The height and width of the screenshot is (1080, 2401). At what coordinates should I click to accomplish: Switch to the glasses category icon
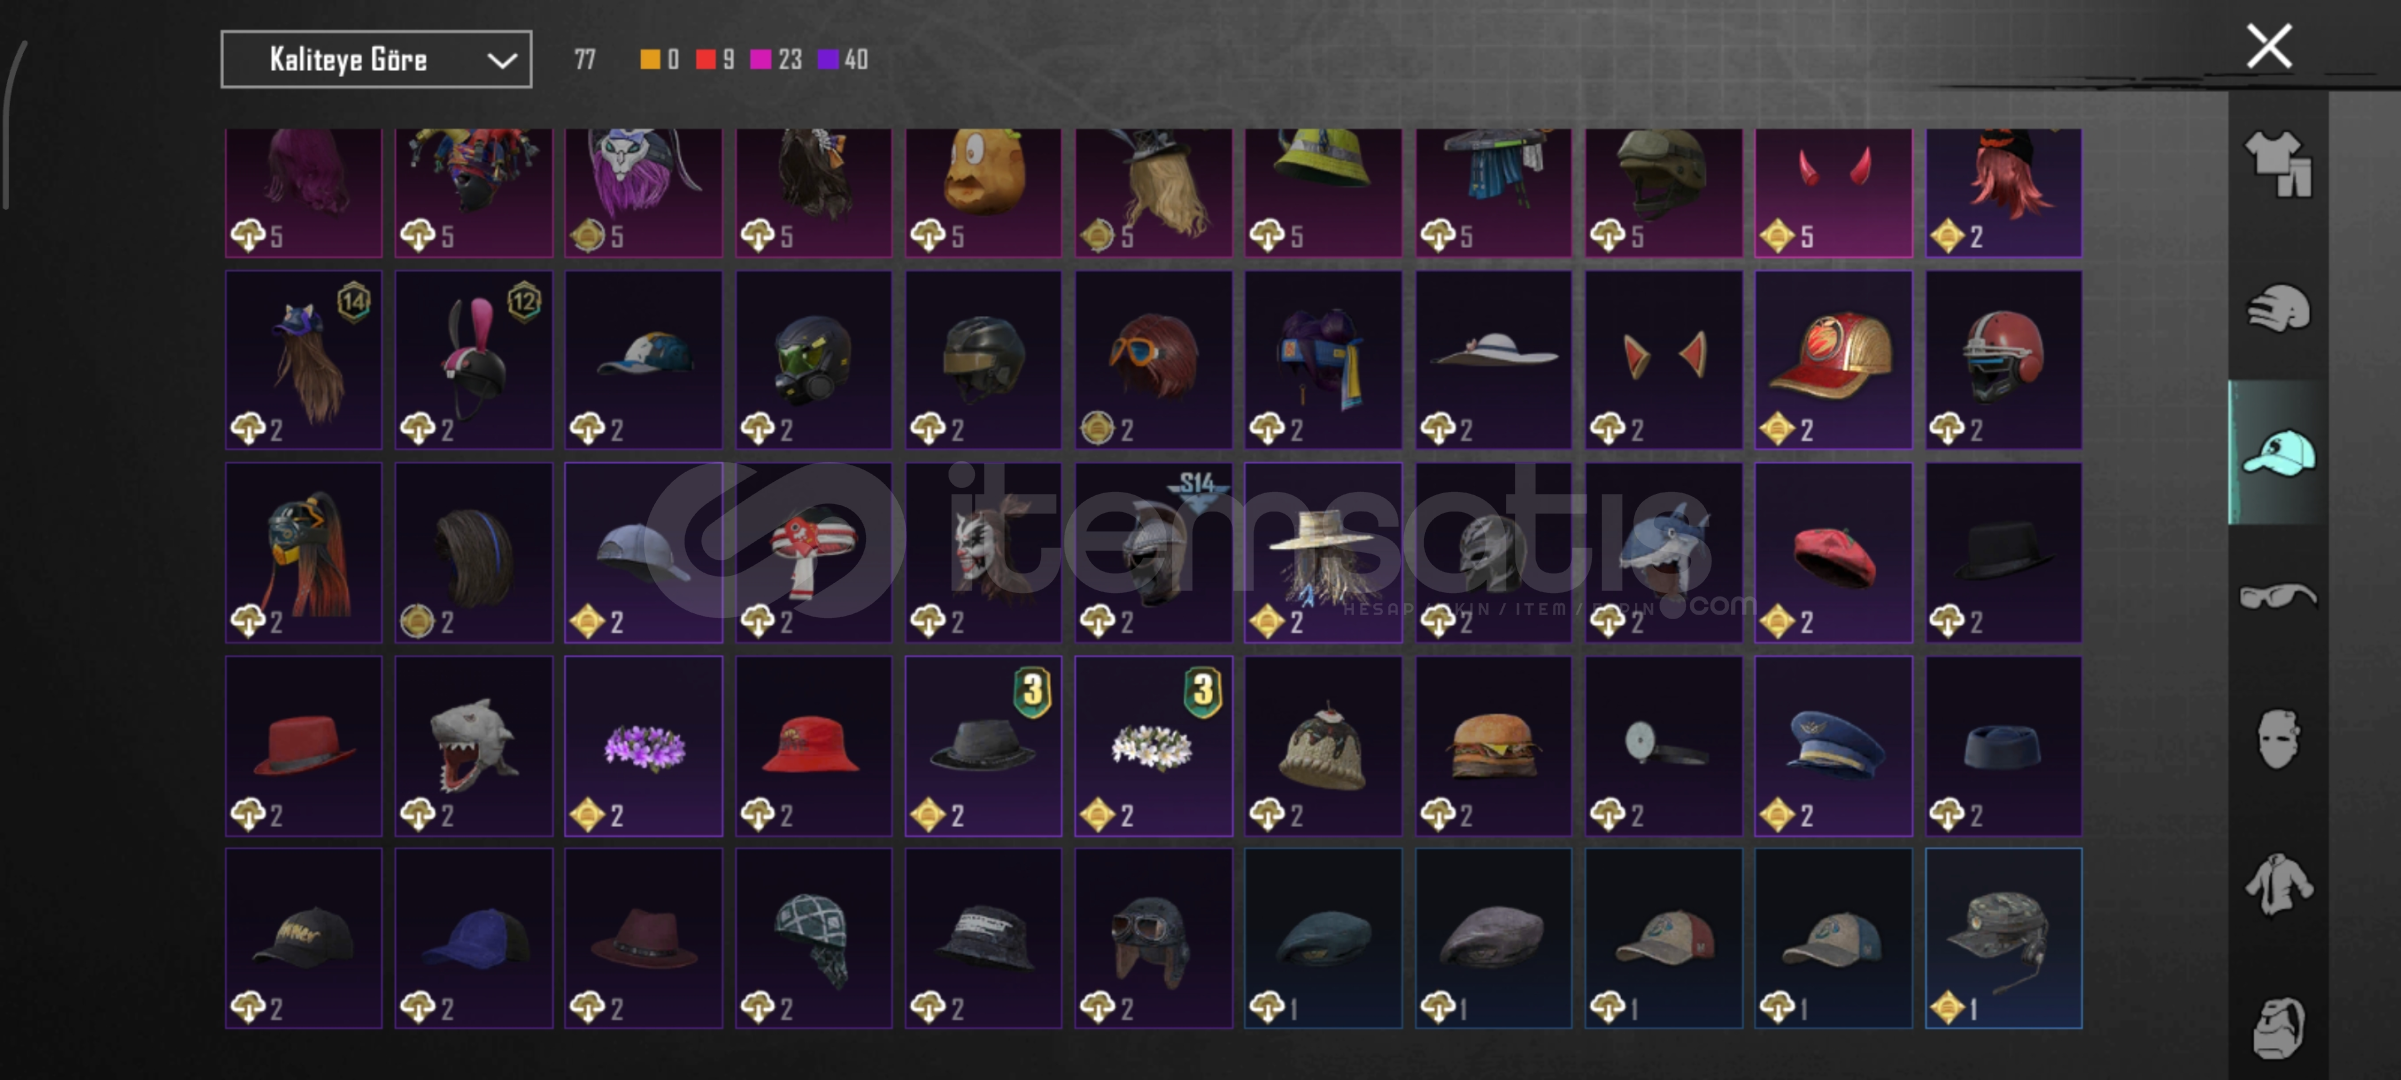(2278, 597)
